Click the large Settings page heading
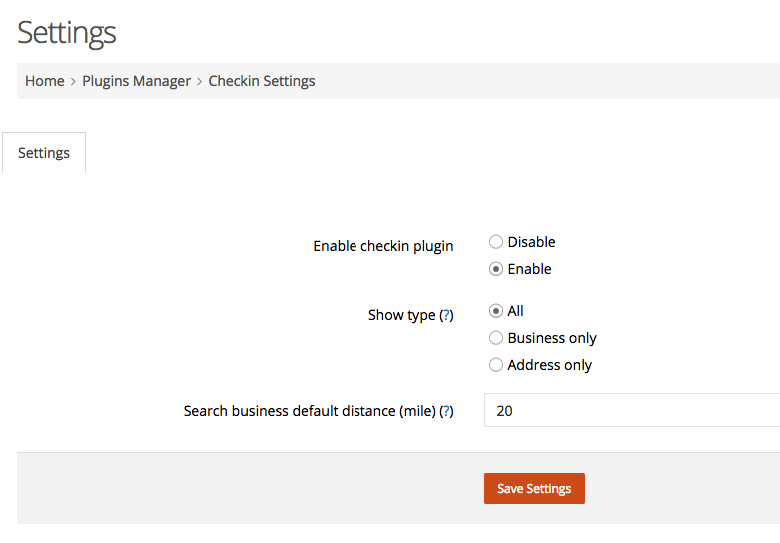The width and height of the screenshot is (780, 543). [67, 33]
